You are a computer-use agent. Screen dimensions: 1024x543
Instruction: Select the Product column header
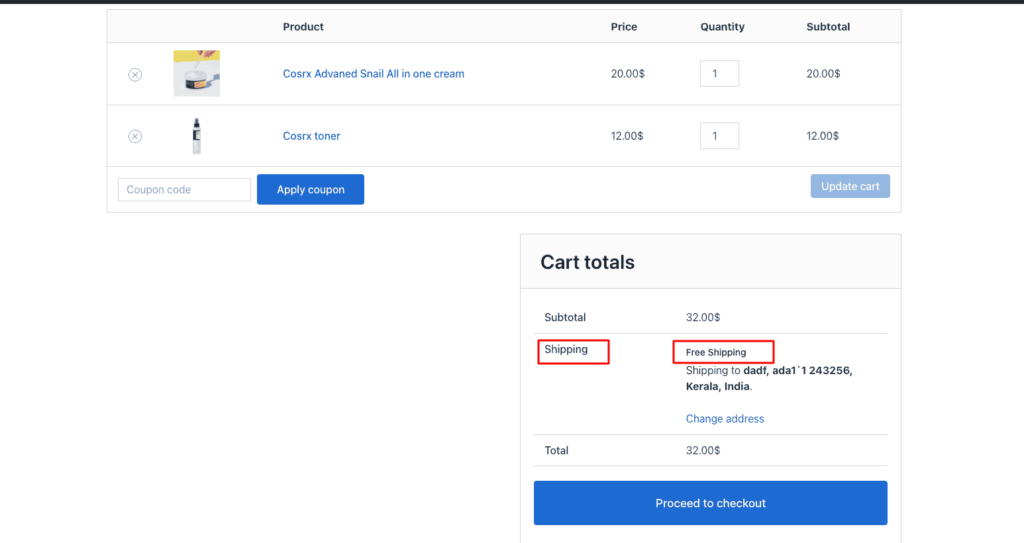pos(303,27)
